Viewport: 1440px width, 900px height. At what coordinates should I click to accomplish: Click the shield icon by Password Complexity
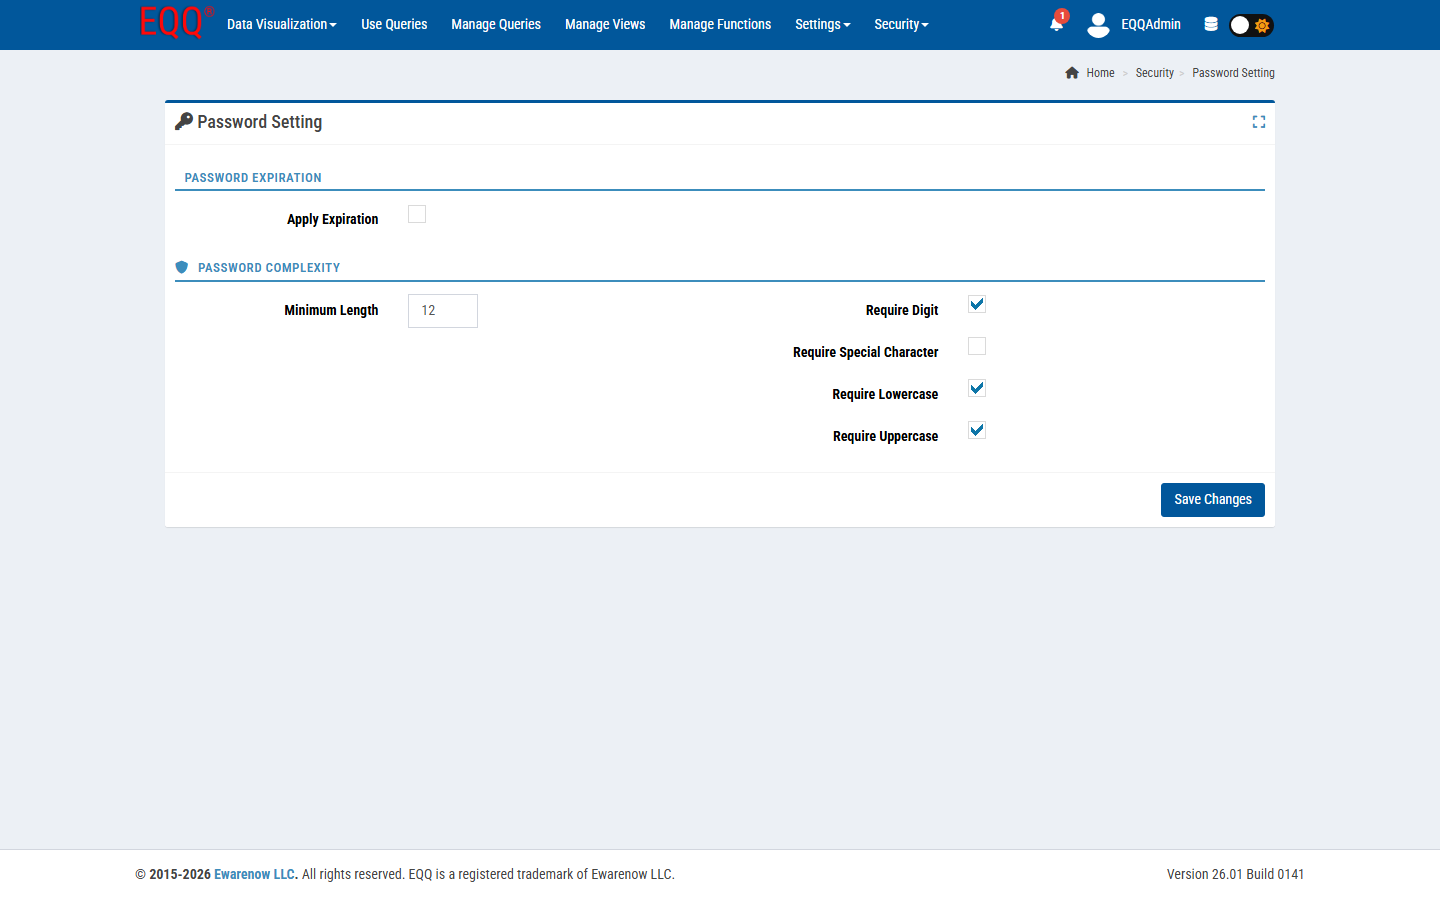tap(182, 268)
